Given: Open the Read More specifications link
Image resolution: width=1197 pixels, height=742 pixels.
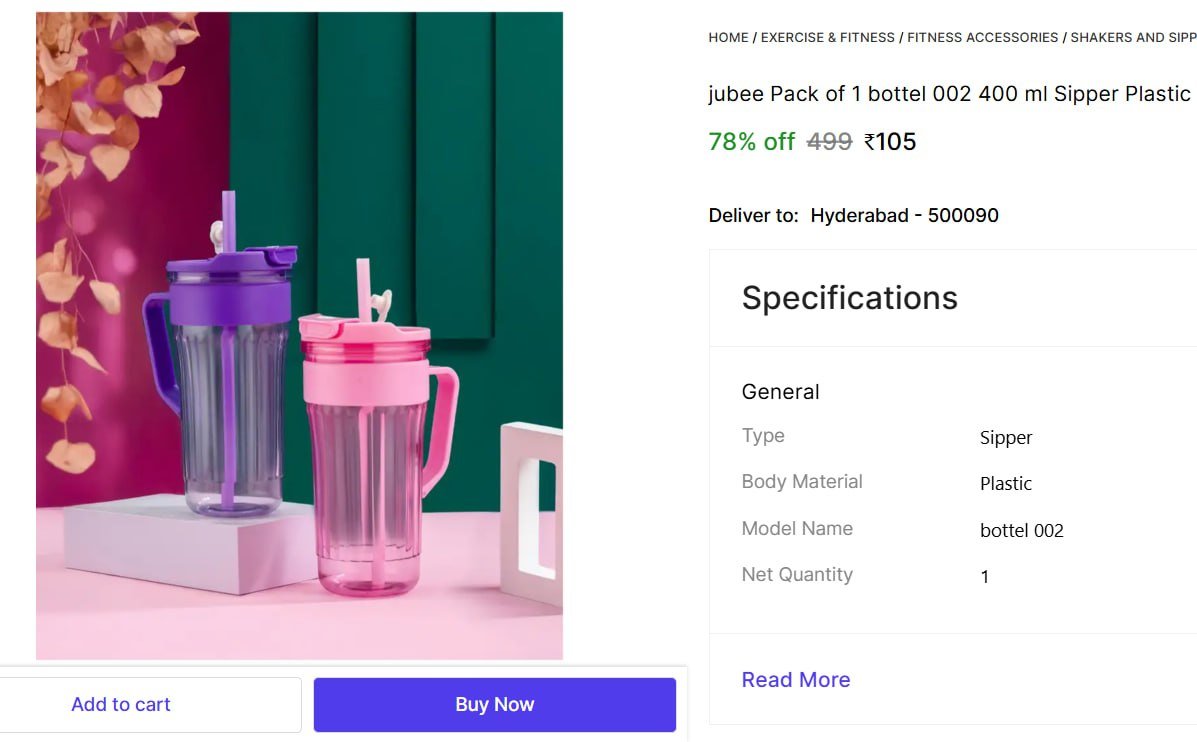Looking at the screenshot, I should pos(796,680).
